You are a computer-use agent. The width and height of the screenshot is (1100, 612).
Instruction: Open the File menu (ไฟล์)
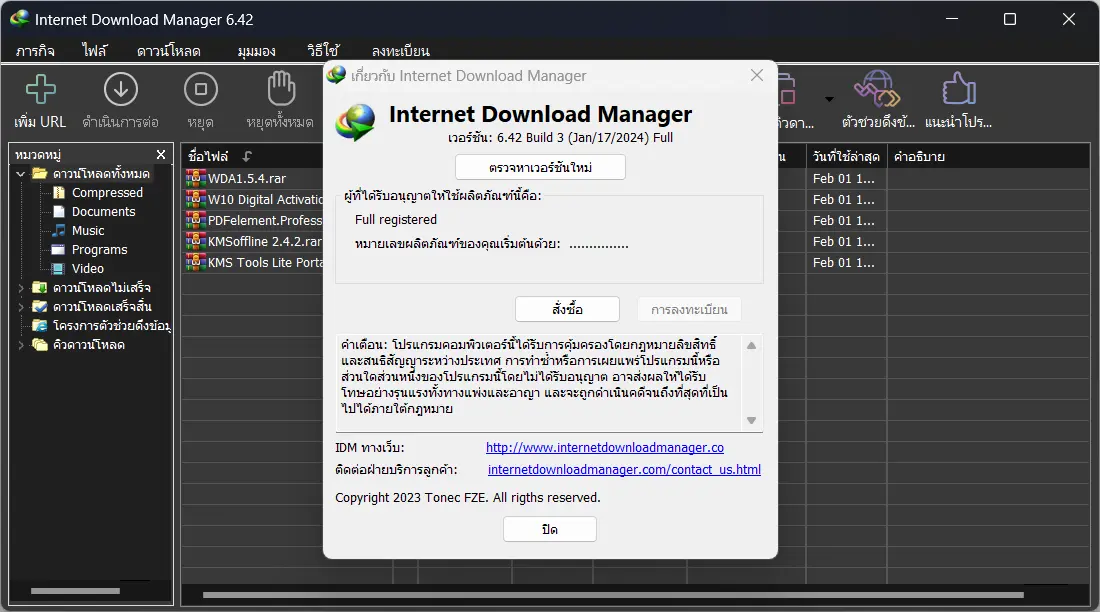[x=95, y=51]
